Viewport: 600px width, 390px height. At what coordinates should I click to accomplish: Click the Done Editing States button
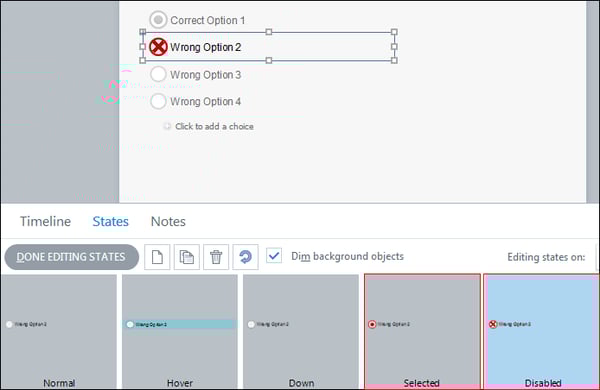point(72,257)
